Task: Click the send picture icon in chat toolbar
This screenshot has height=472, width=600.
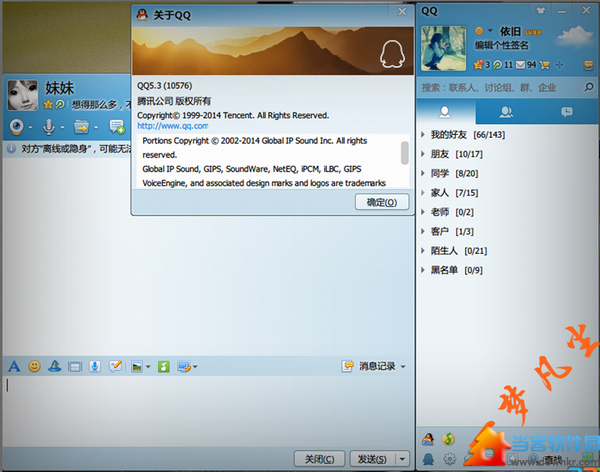Action: pyautogui.click(x=137, y=367)
